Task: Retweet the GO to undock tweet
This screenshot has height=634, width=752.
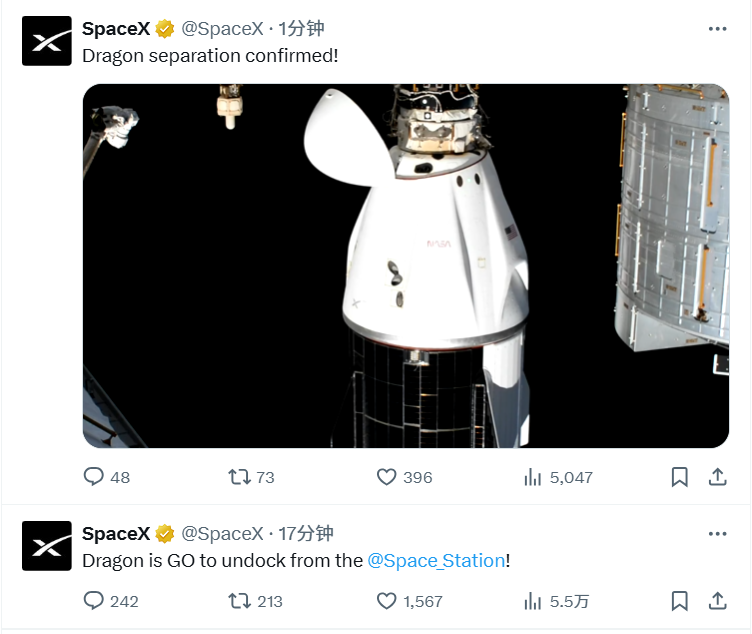Action: [x=240, y=601]
